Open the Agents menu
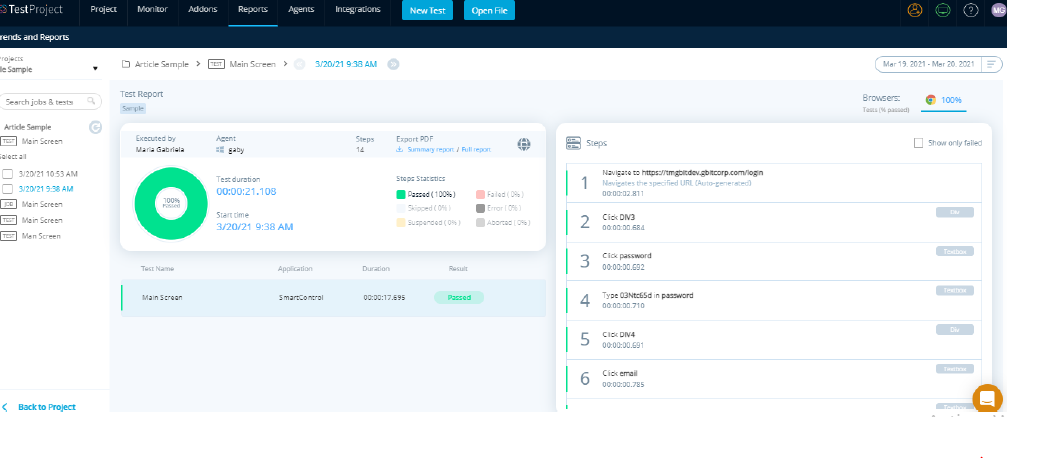 coord(301,9)
